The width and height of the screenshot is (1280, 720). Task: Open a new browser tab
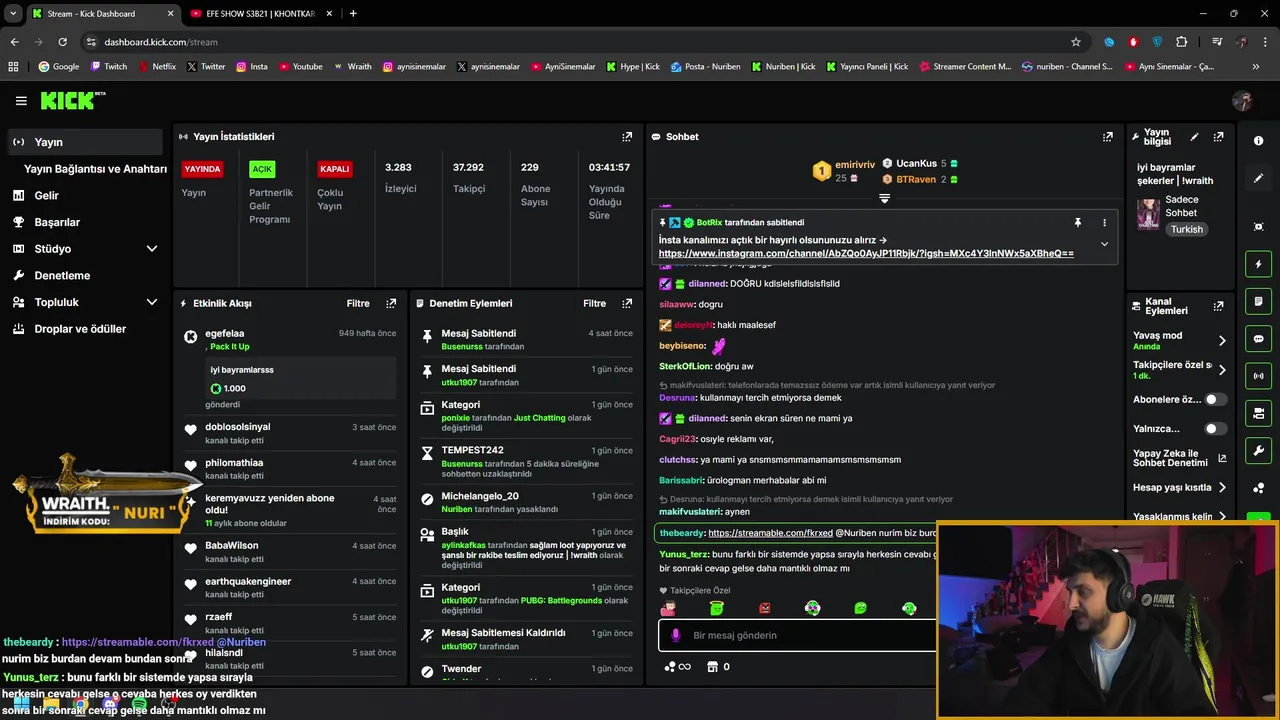[353, 14]
